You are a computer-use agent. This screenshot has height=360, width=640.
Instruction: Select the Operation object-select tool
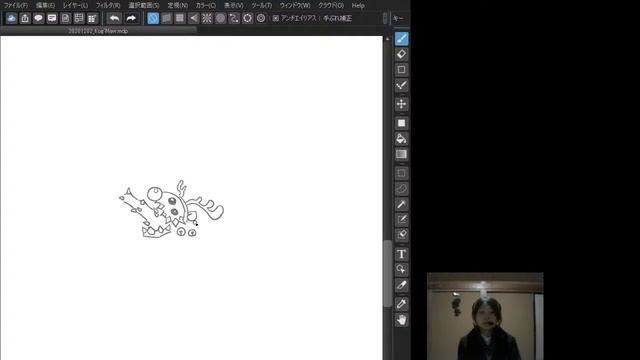402,269
